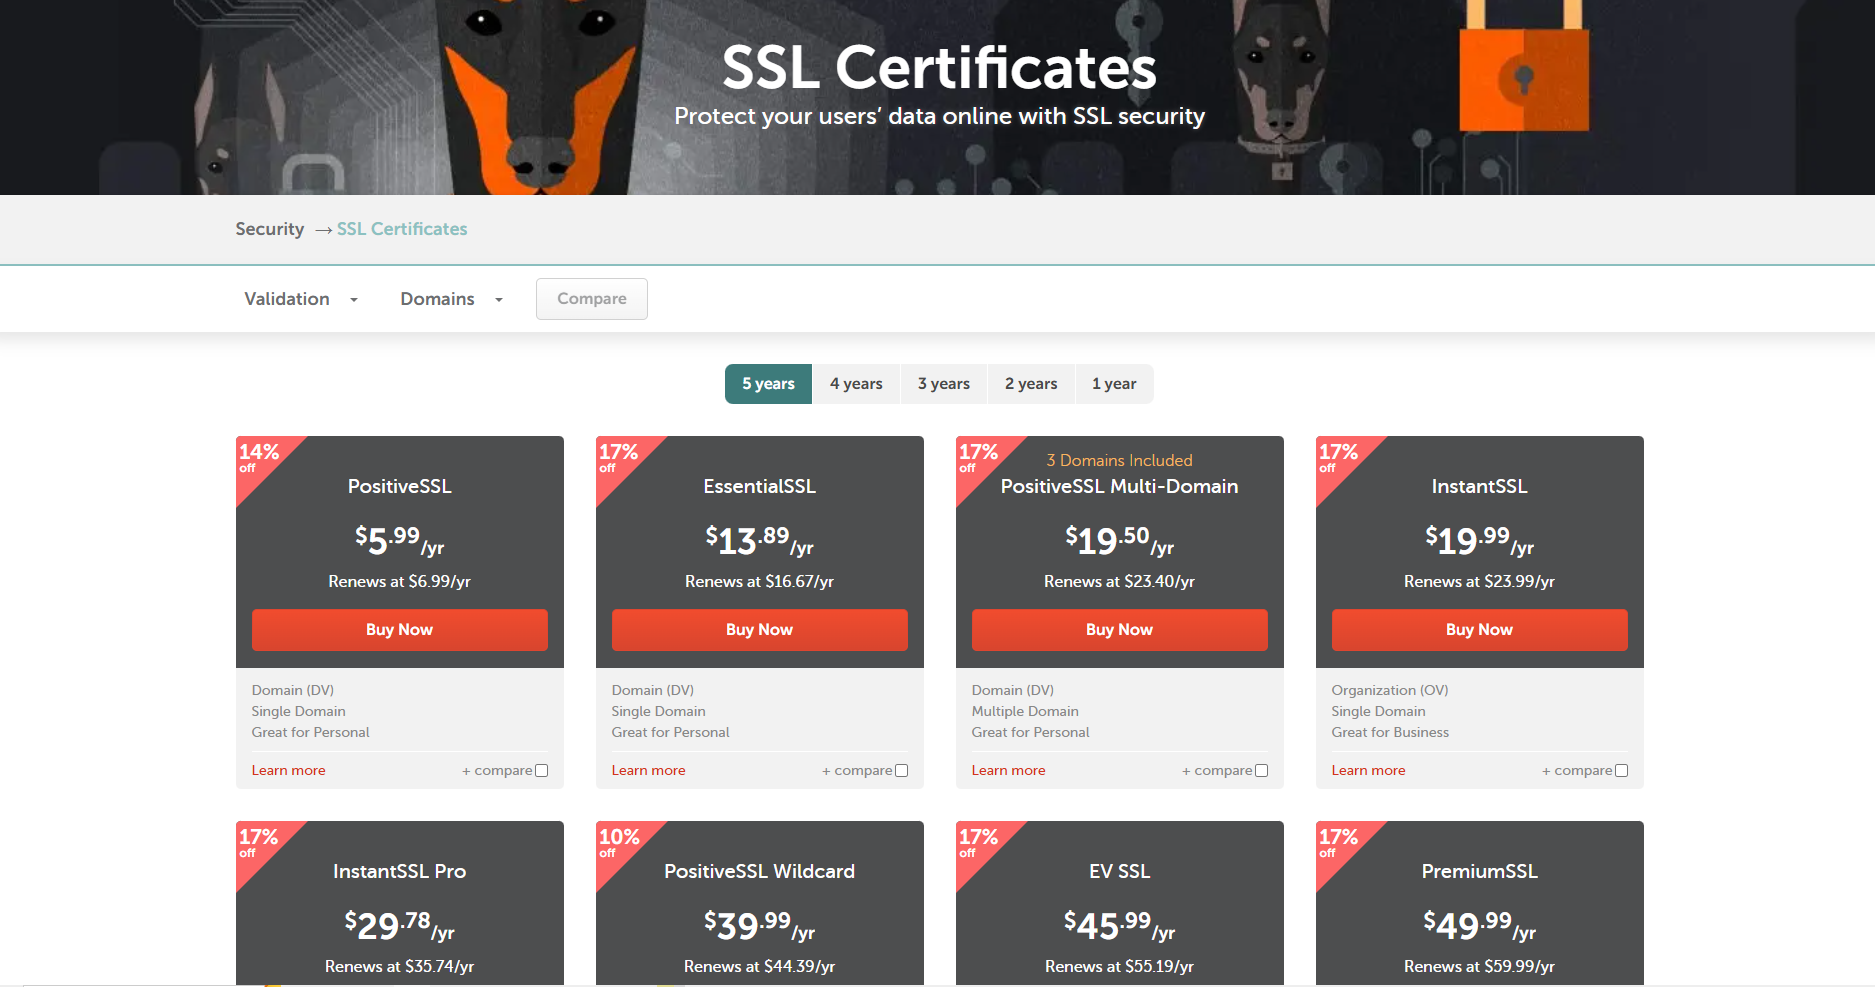Buy Now for EssentialSSL
The width and height of the screenshot is (1875, 987).
click(760, 630)
